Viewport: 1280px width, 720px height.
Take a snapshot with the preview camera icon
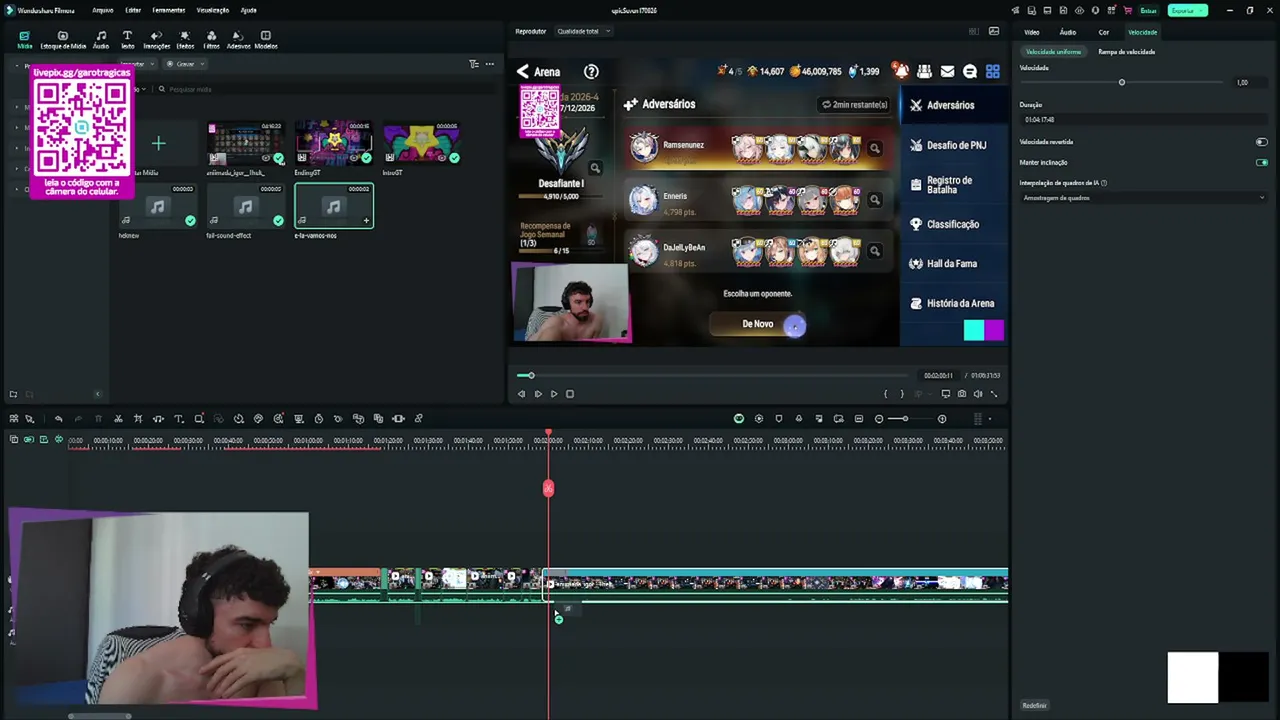[962, 394]
